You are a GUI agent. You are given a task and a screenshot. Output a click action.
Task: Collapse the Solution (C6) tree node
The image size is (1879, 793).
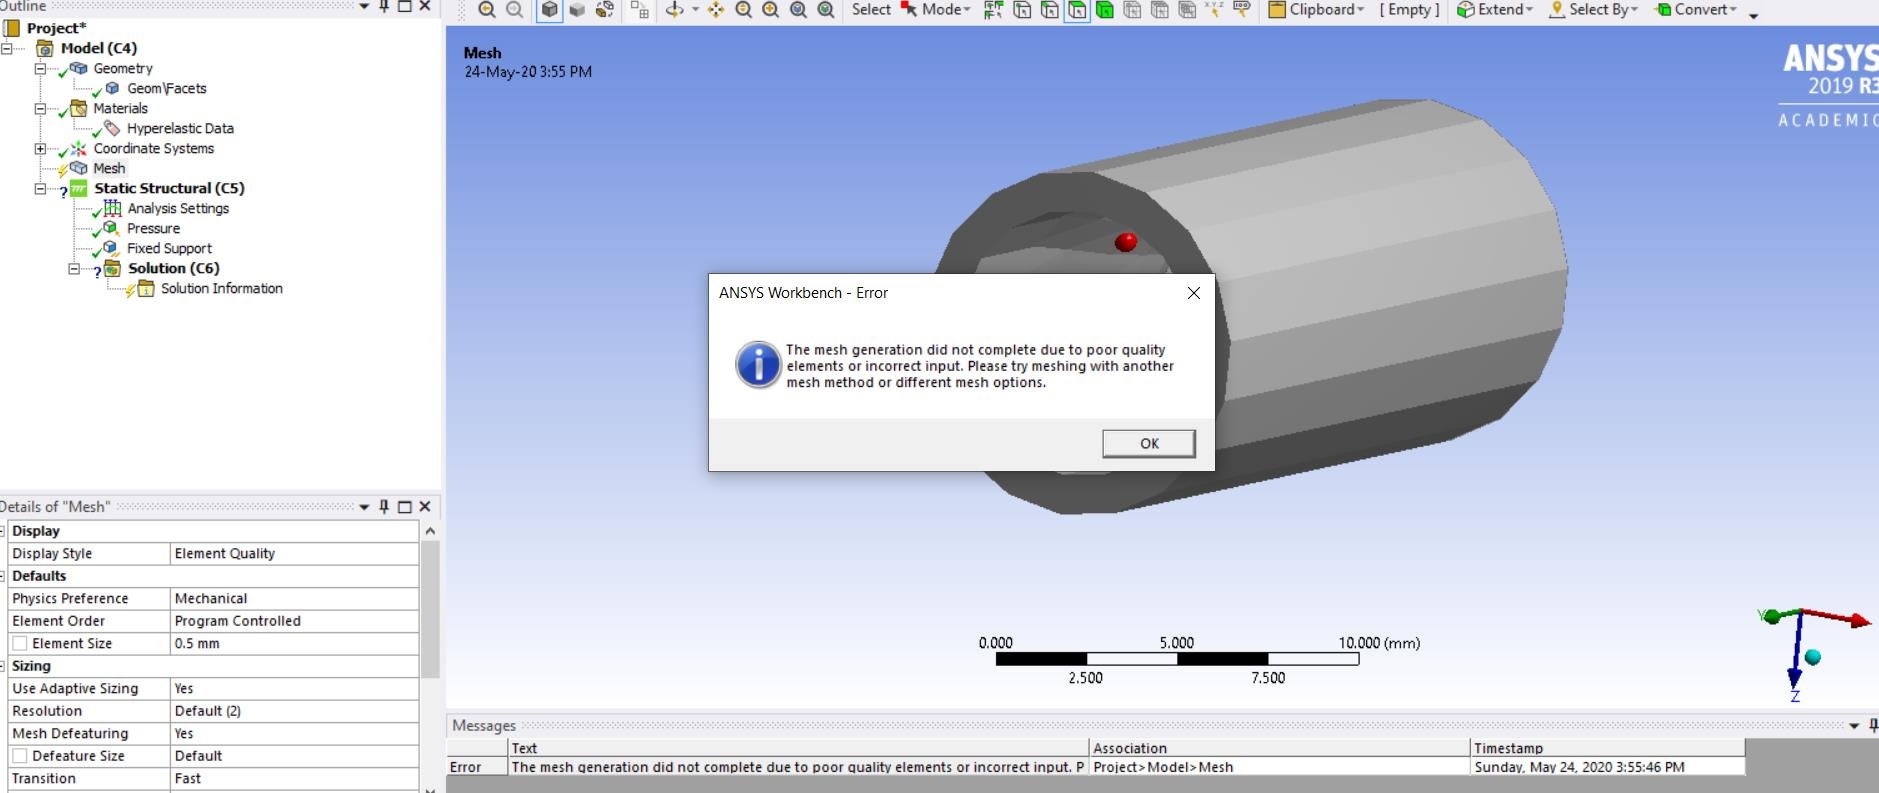point(73,268)
